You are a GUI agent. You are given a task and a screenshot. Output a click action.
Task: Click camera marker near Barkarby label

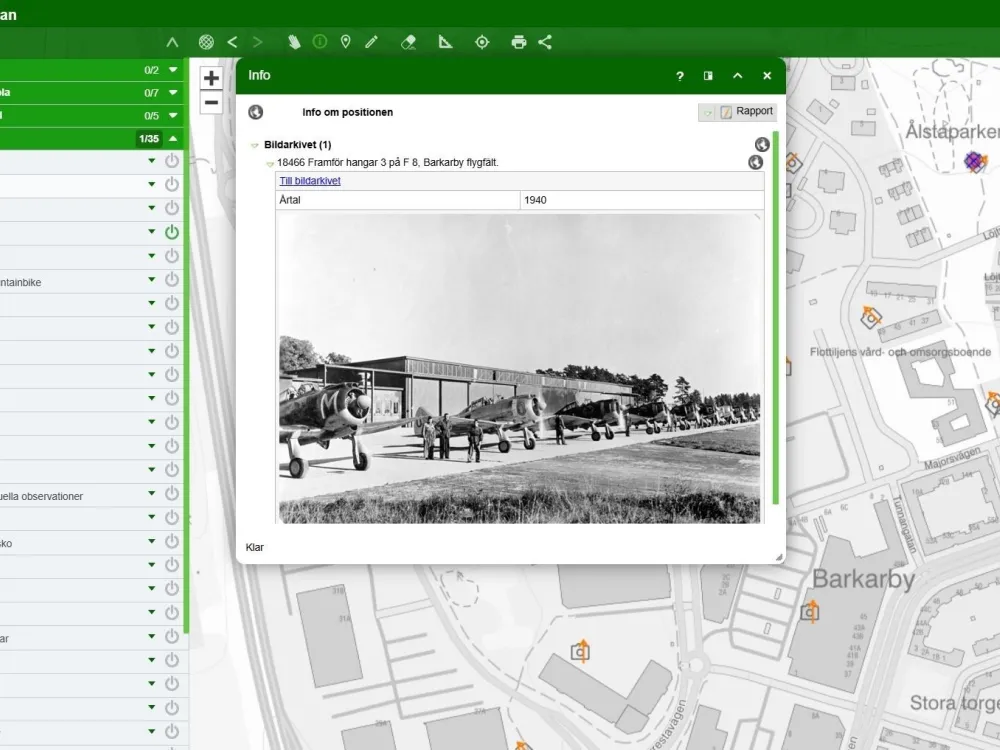810,612
